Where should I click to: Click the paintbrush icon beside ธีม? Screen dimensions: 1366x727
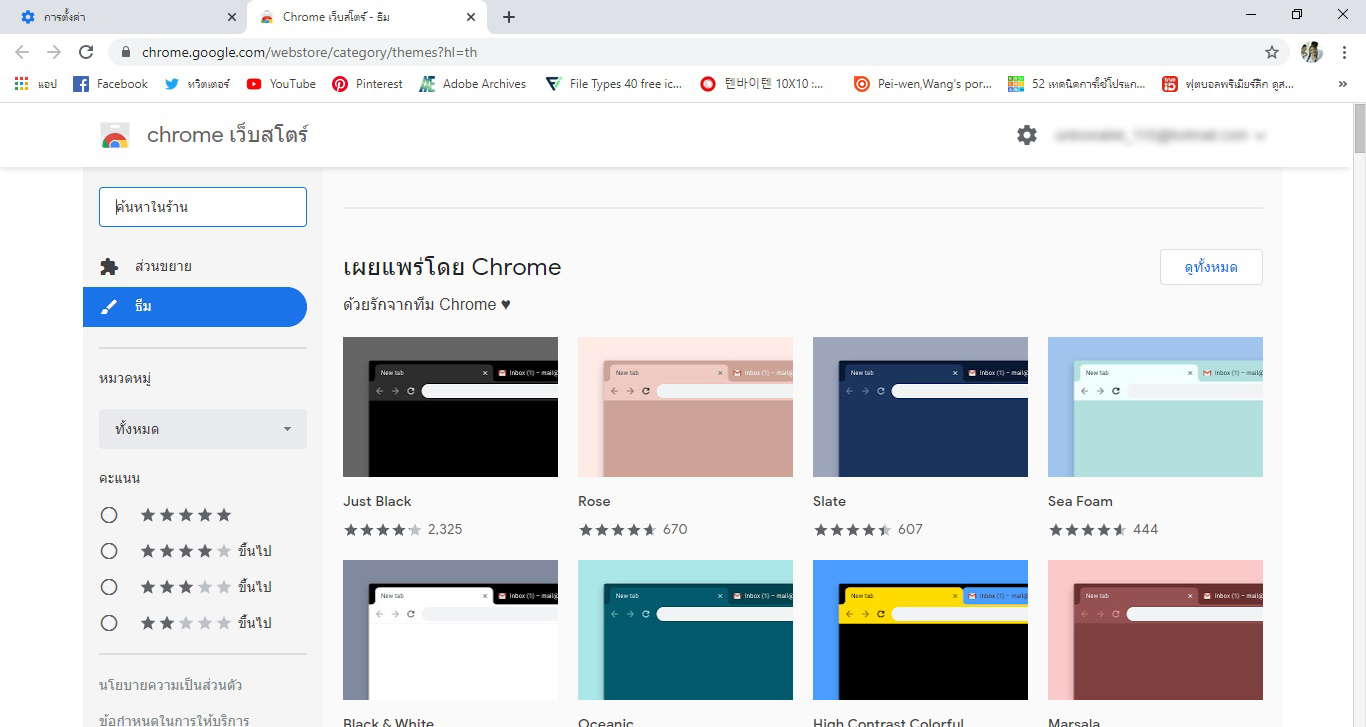[x=110, y=307]
